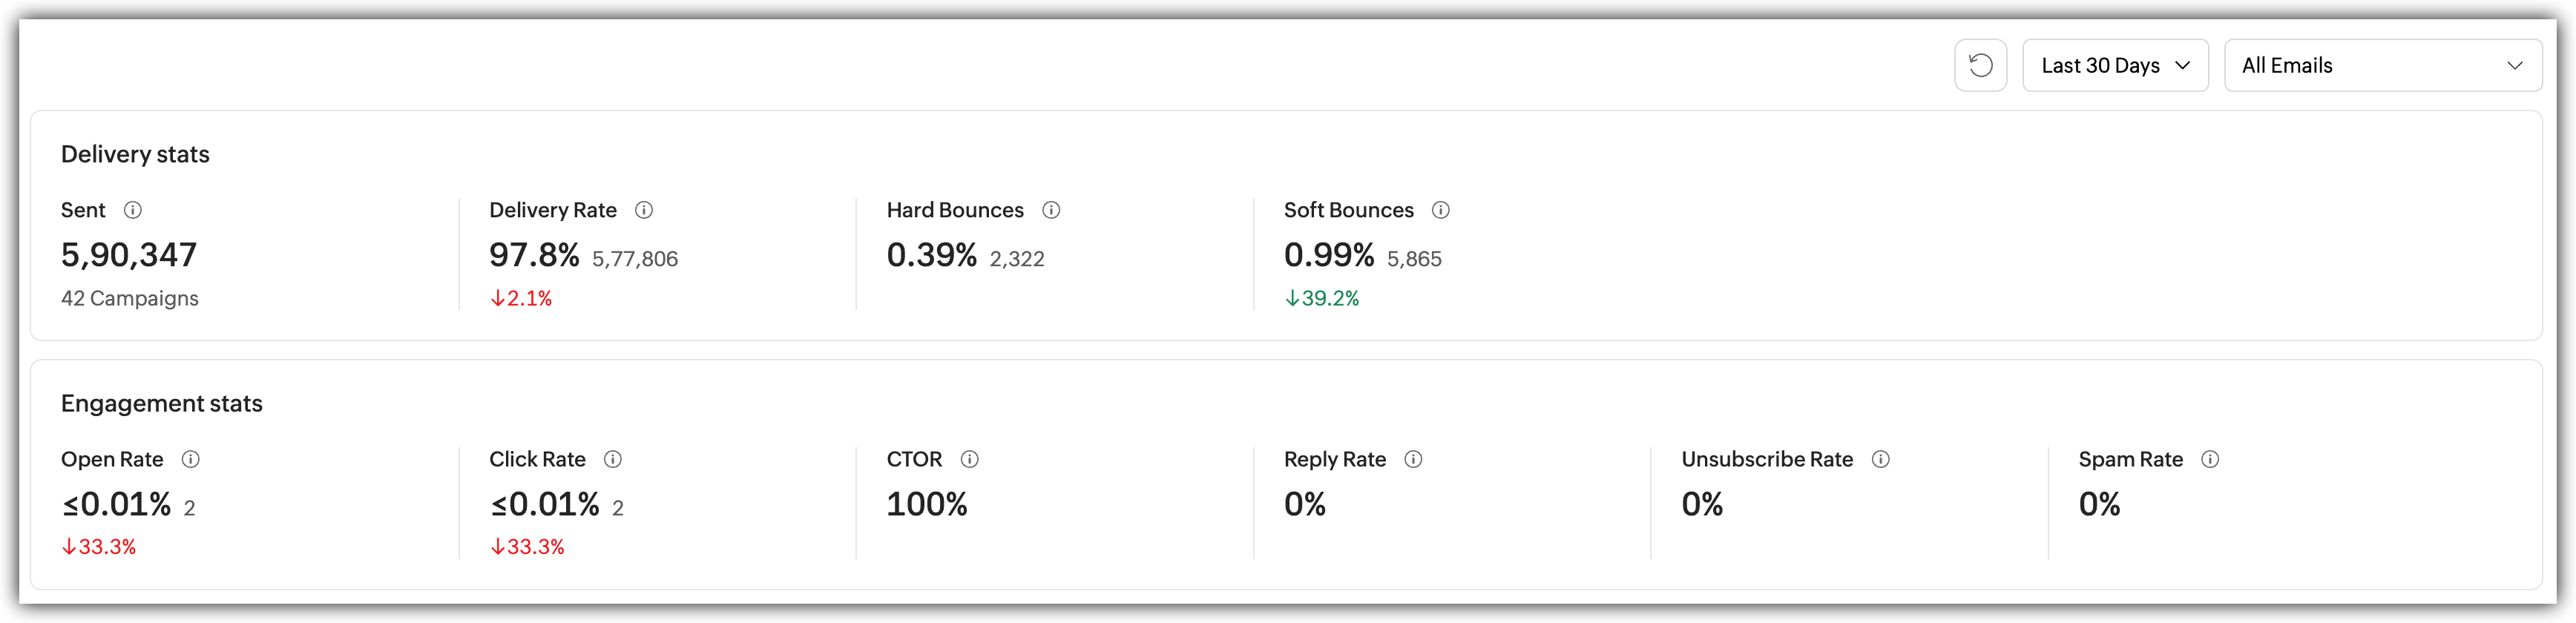Click the 5,90,347 sent count
2576x623 pixels.
(x=129, y=255)
